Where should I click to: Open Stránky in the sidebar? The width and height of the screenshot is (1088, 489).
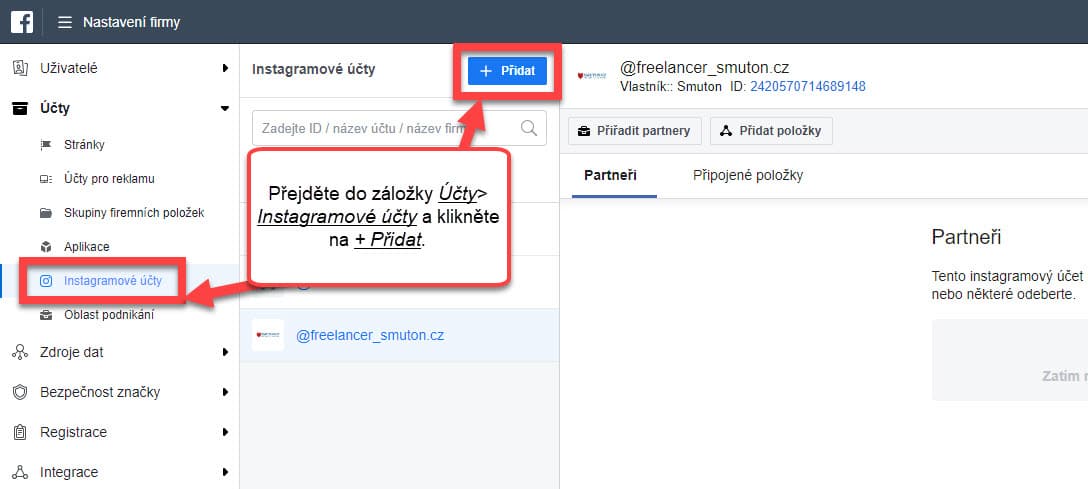pyautogui.click(x=84, y=145)
